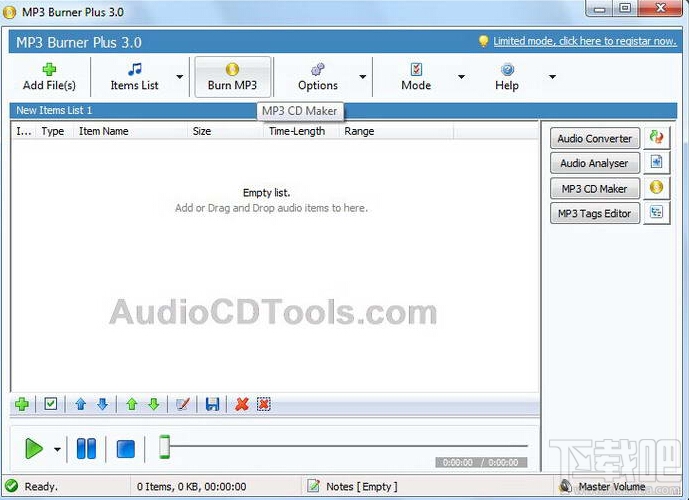
Task: Click the I... index column header
Action: (24, 131)
